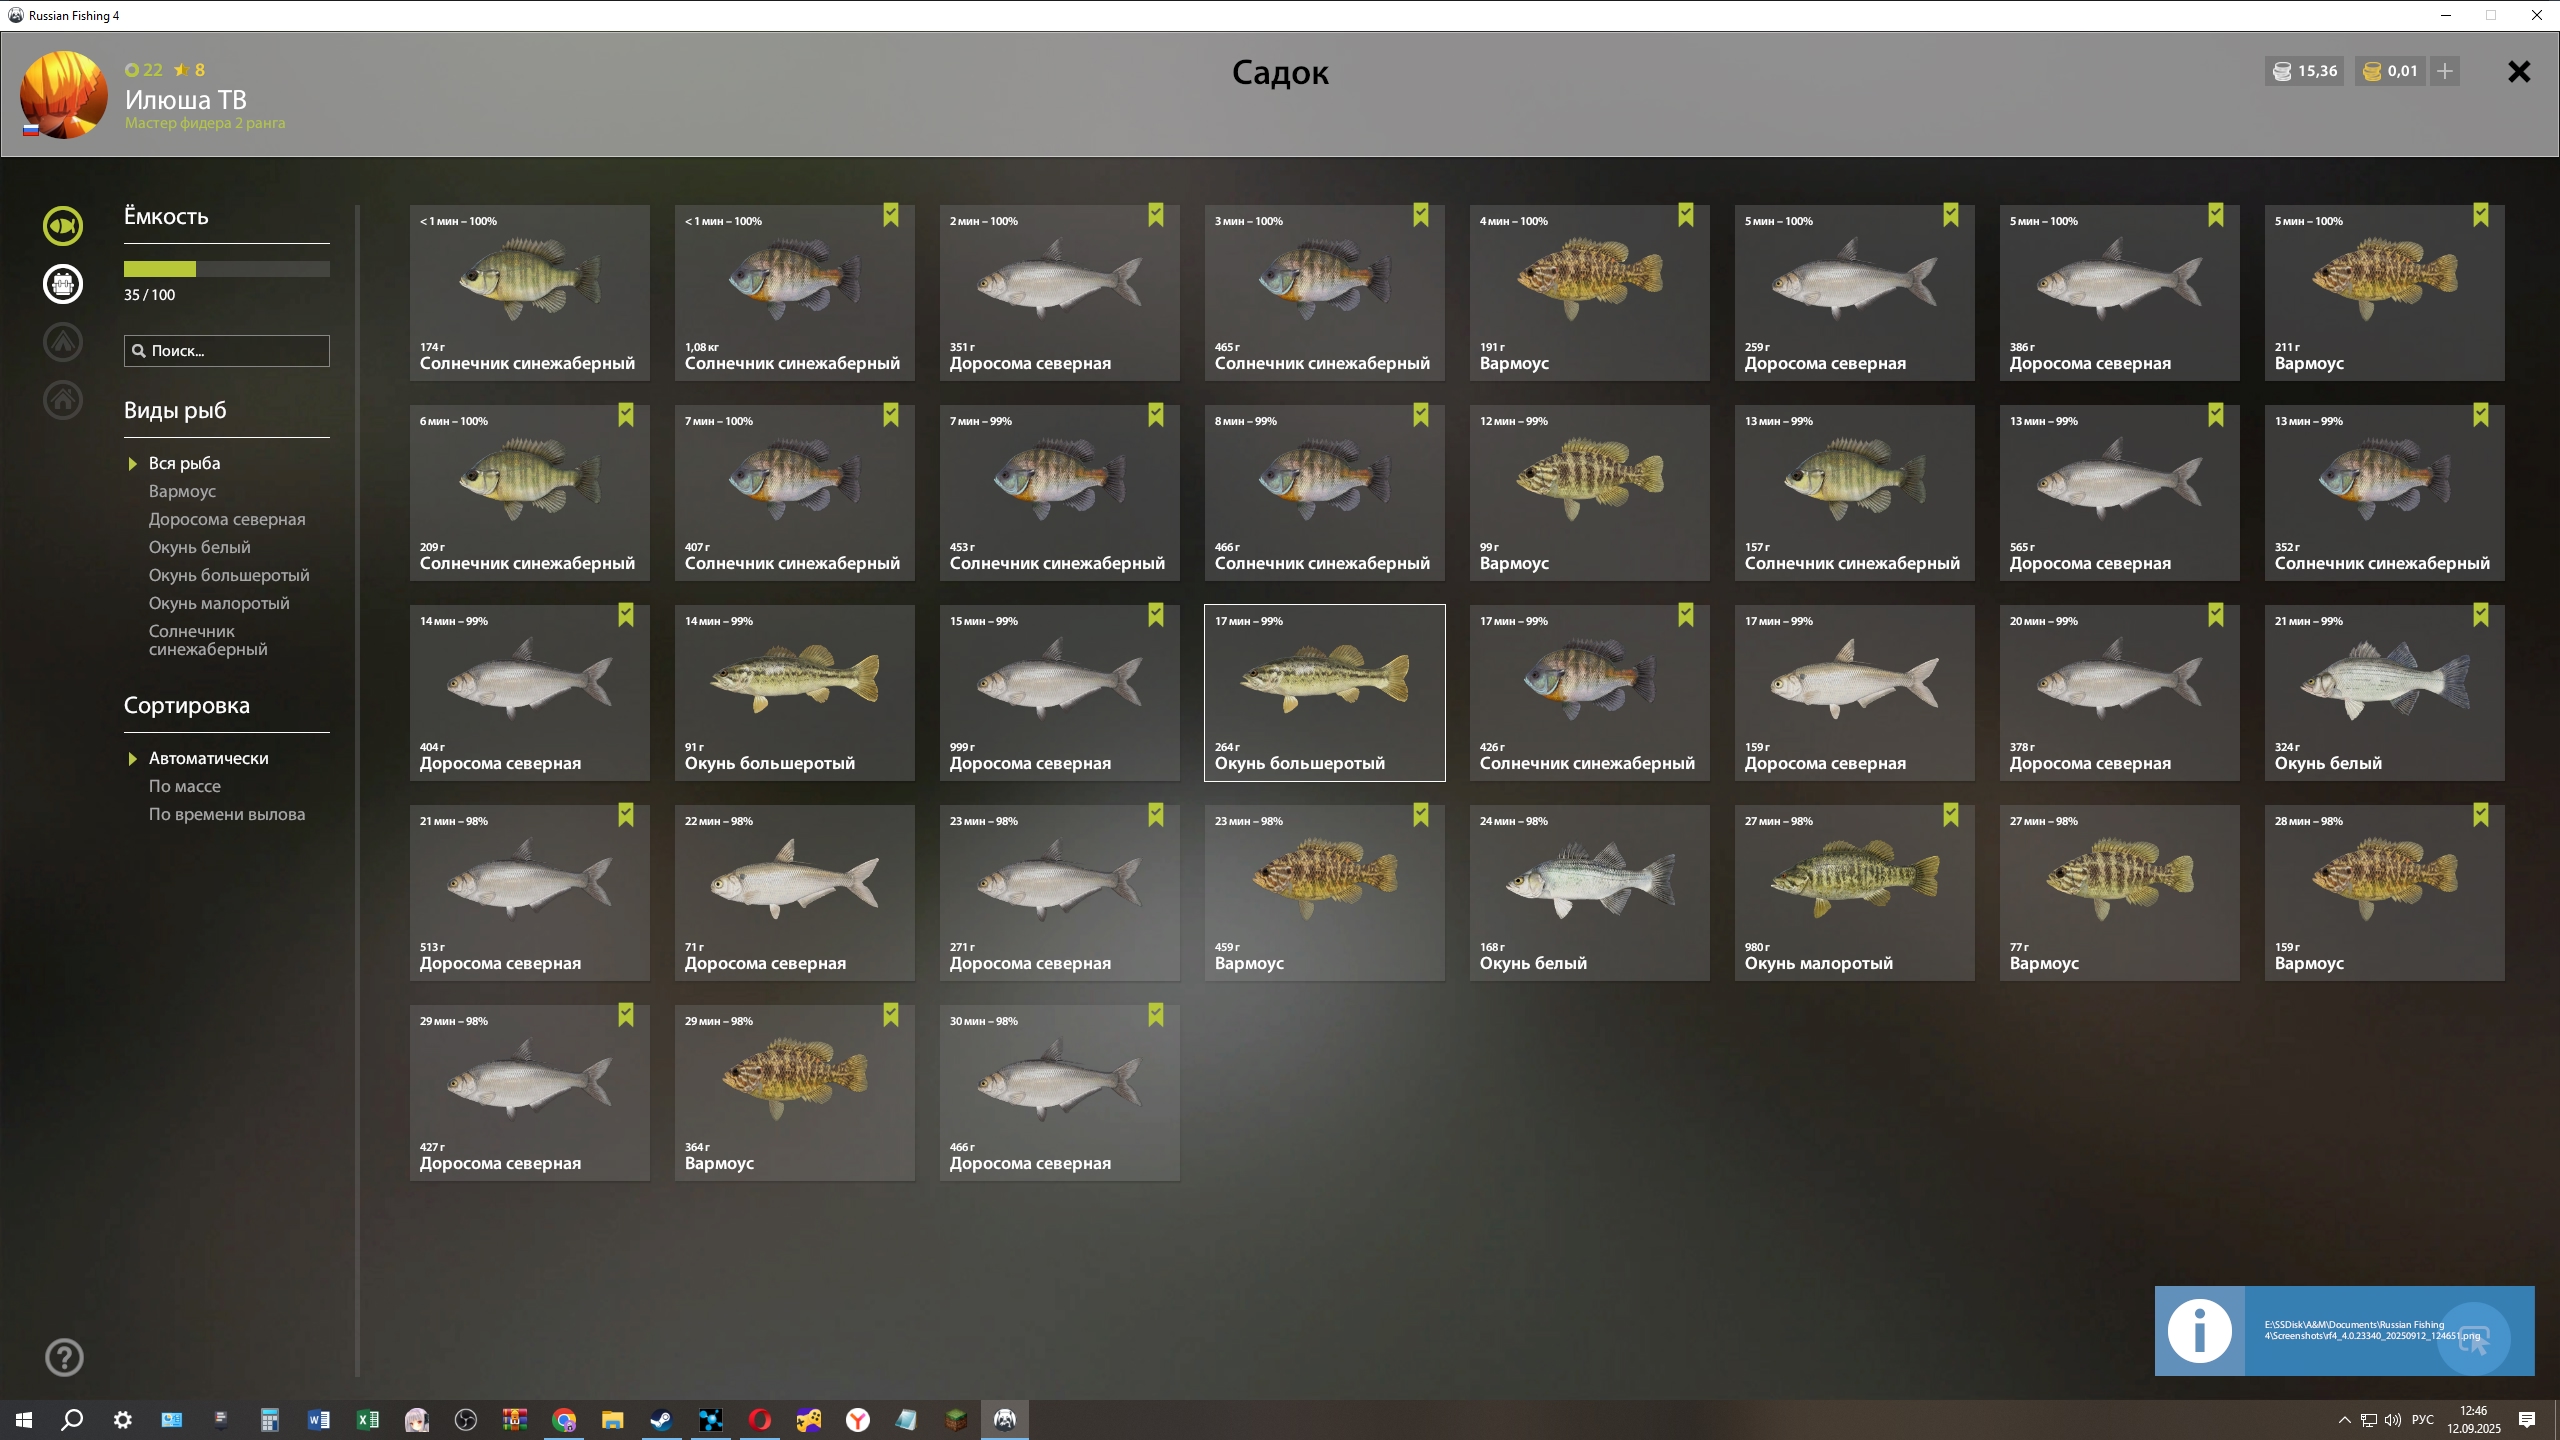Open the Windows notification center
2560x1440 pixels.
tap(2527, 1420)
